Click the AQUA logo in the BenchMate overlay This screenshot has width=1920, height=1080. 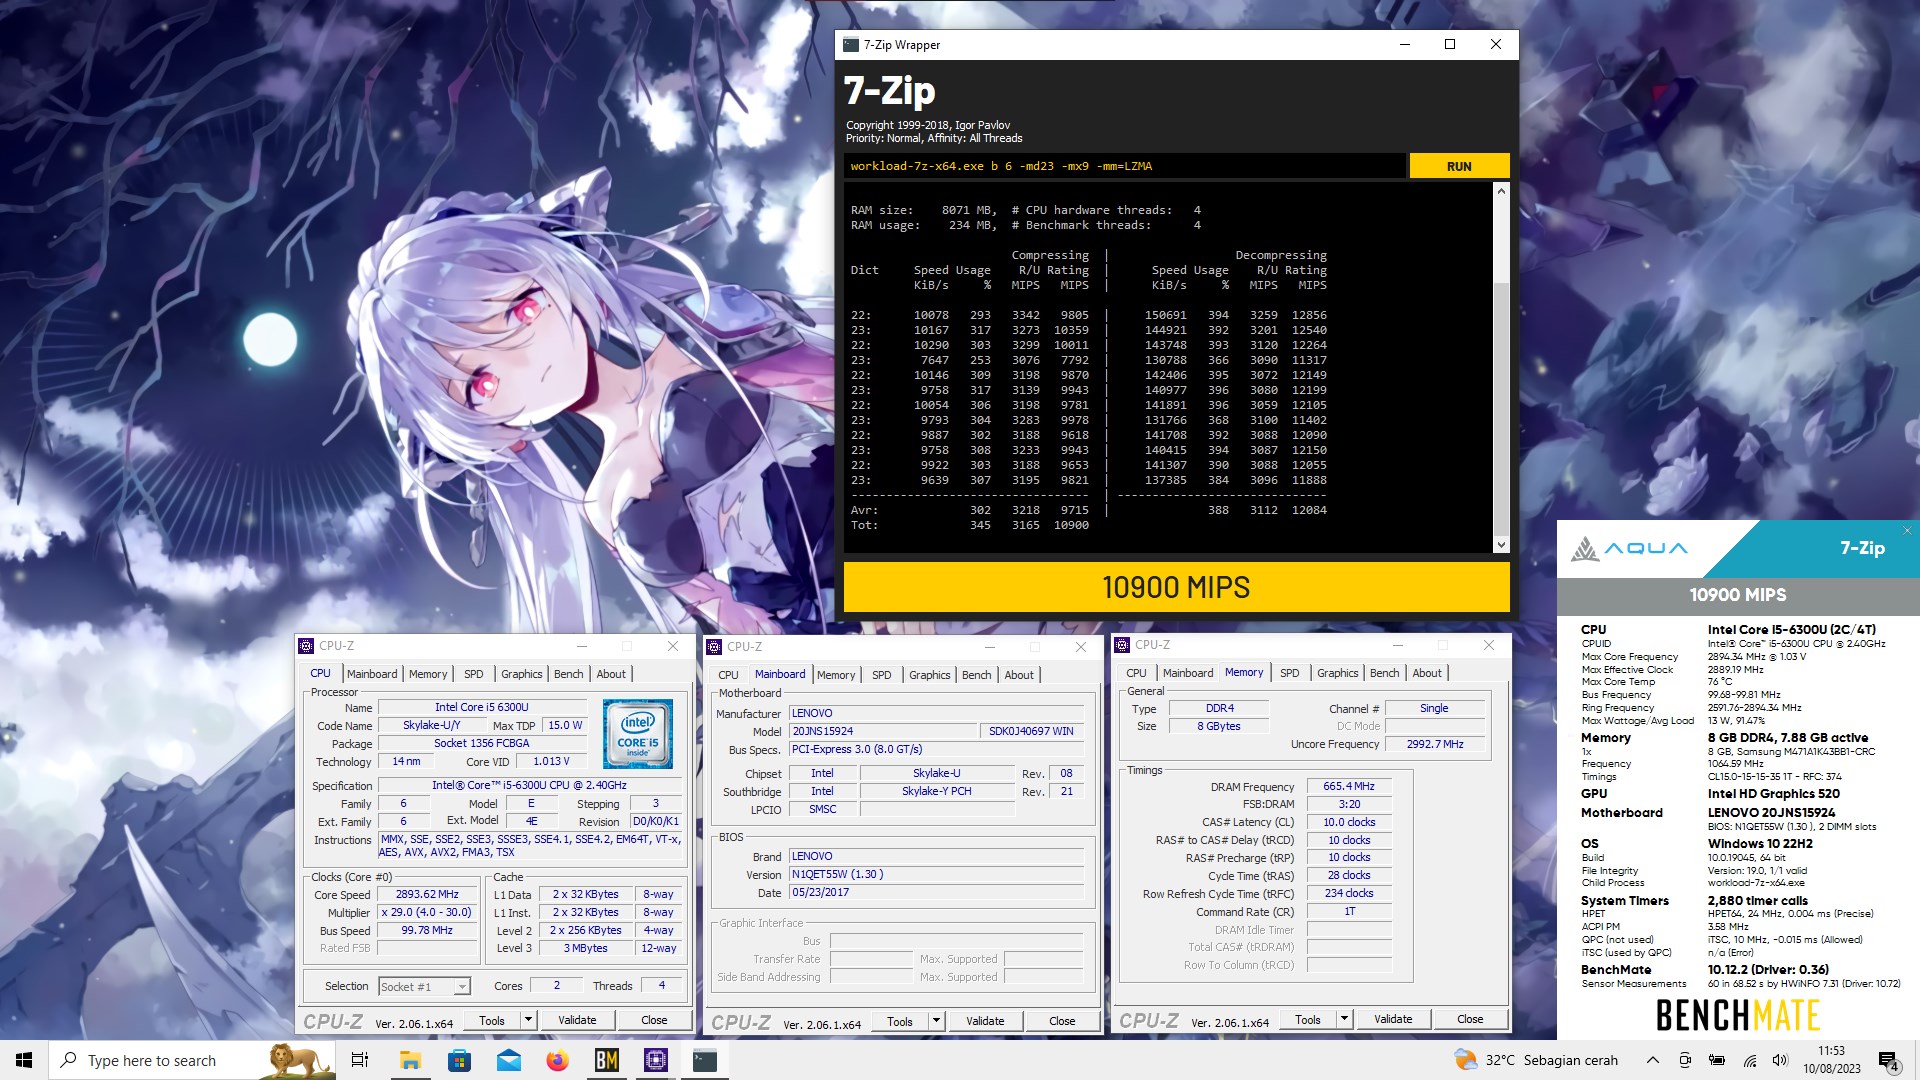tap(1629, 548)
